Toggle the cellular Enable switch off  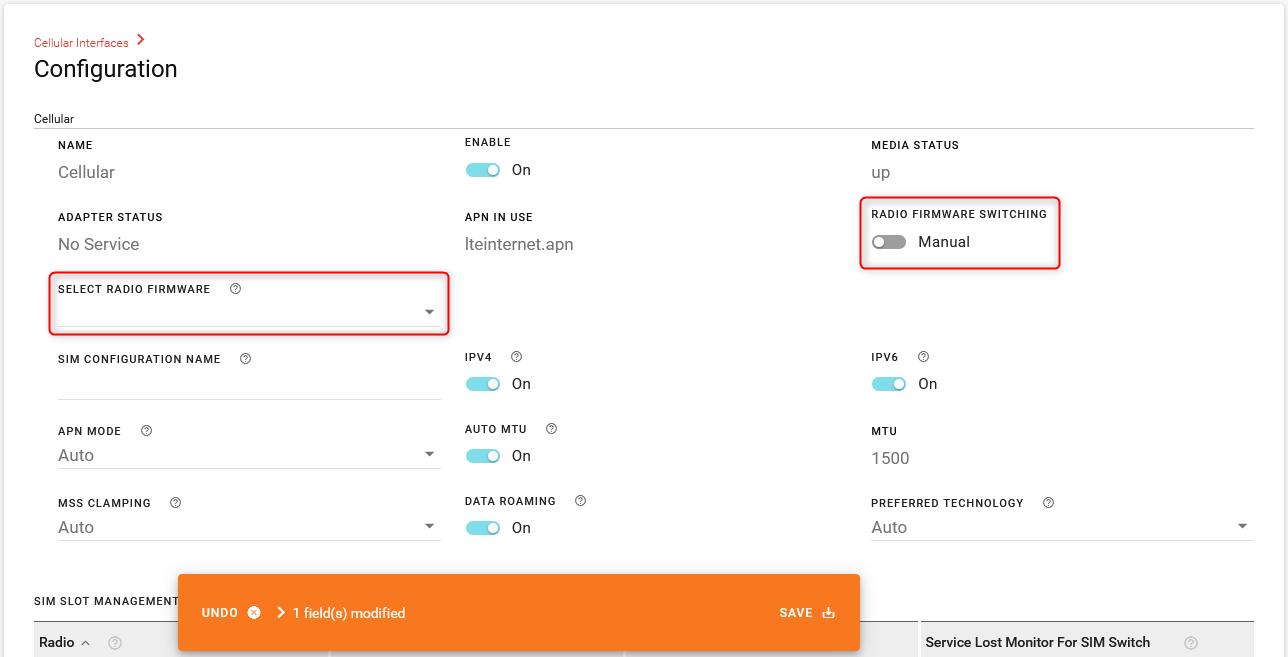click(x=483, y=170)
